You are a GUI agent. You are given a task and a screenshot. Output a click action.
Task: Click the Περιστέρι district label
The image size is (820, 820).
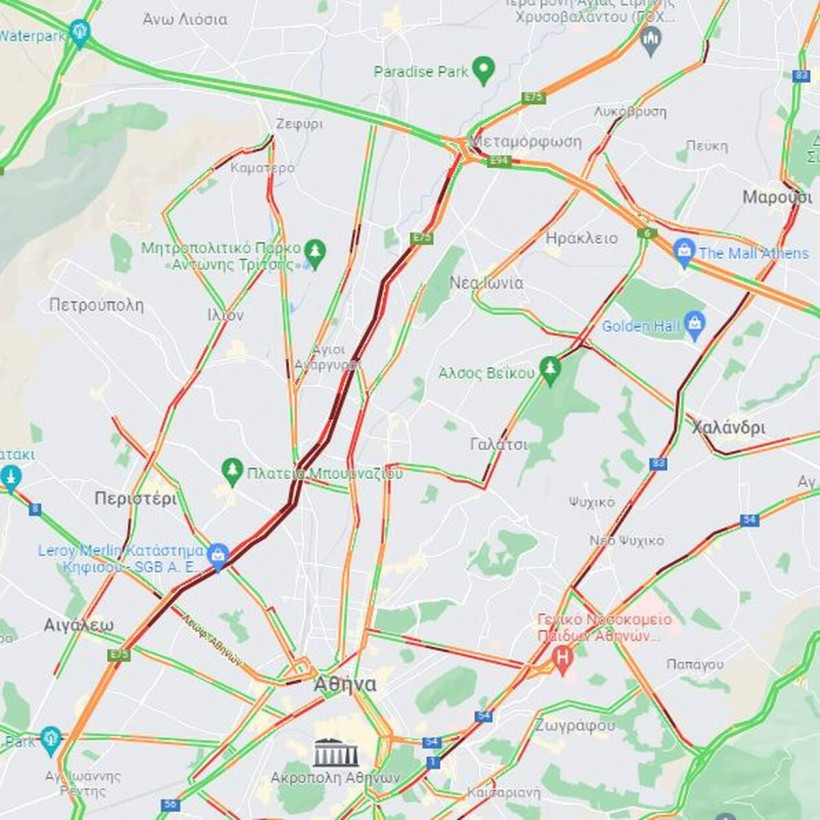pyautogui.click(x=136, y=498)
